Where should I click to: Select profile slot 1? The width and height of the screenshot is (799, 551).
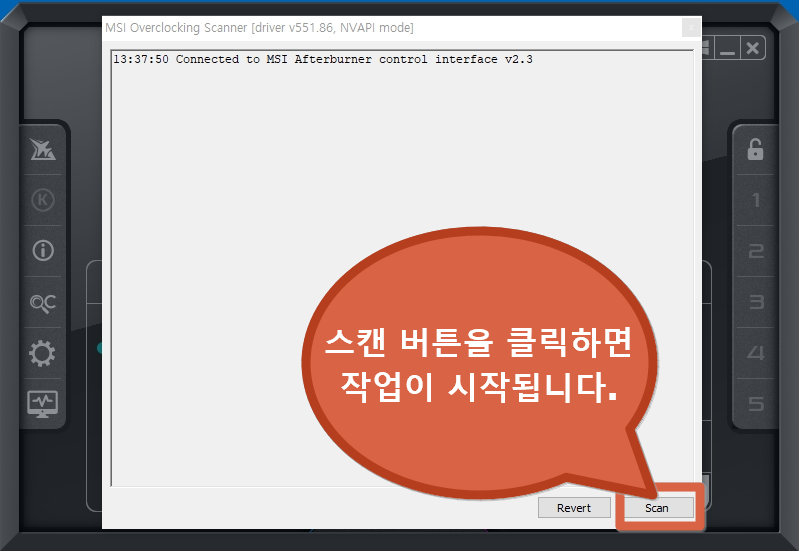tap(756, 200)
